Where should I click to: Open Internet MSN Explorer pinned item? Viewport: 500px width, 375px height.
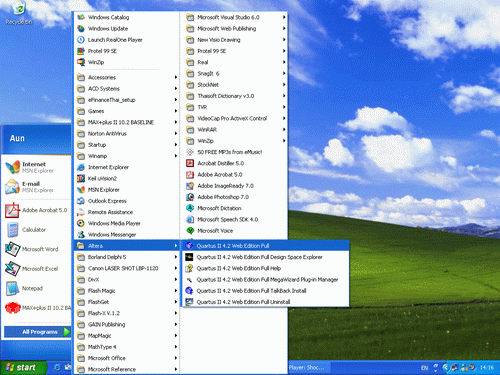click(x=37, y=167)
